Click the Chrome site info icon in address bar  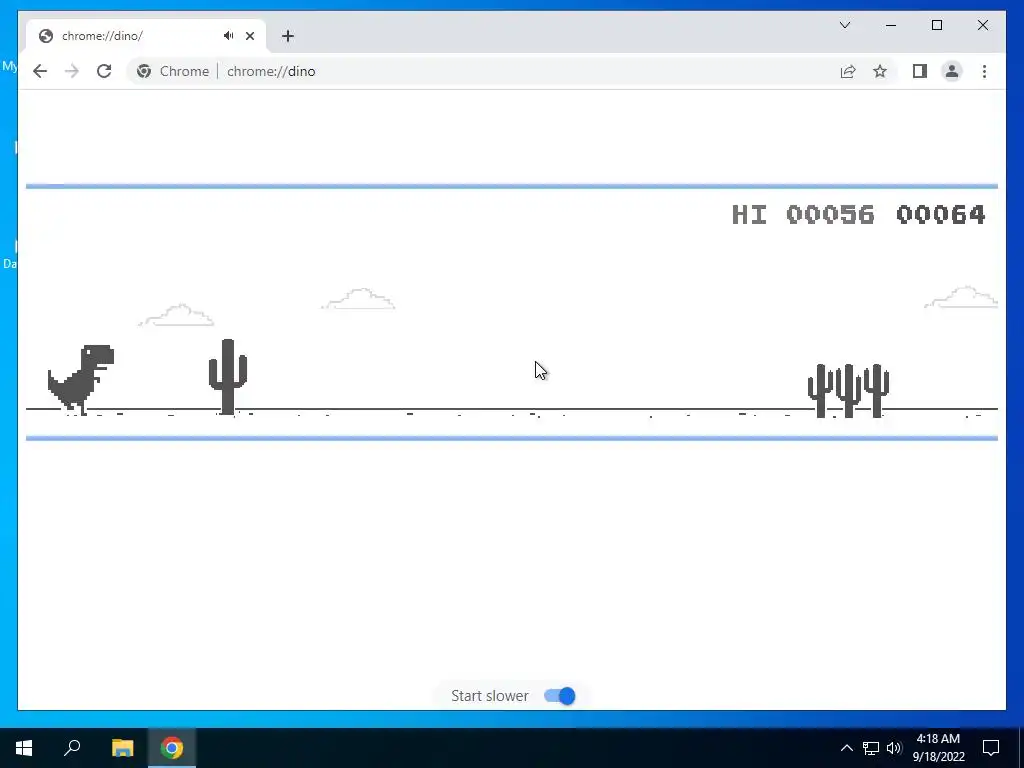click(x=144, y=71)
